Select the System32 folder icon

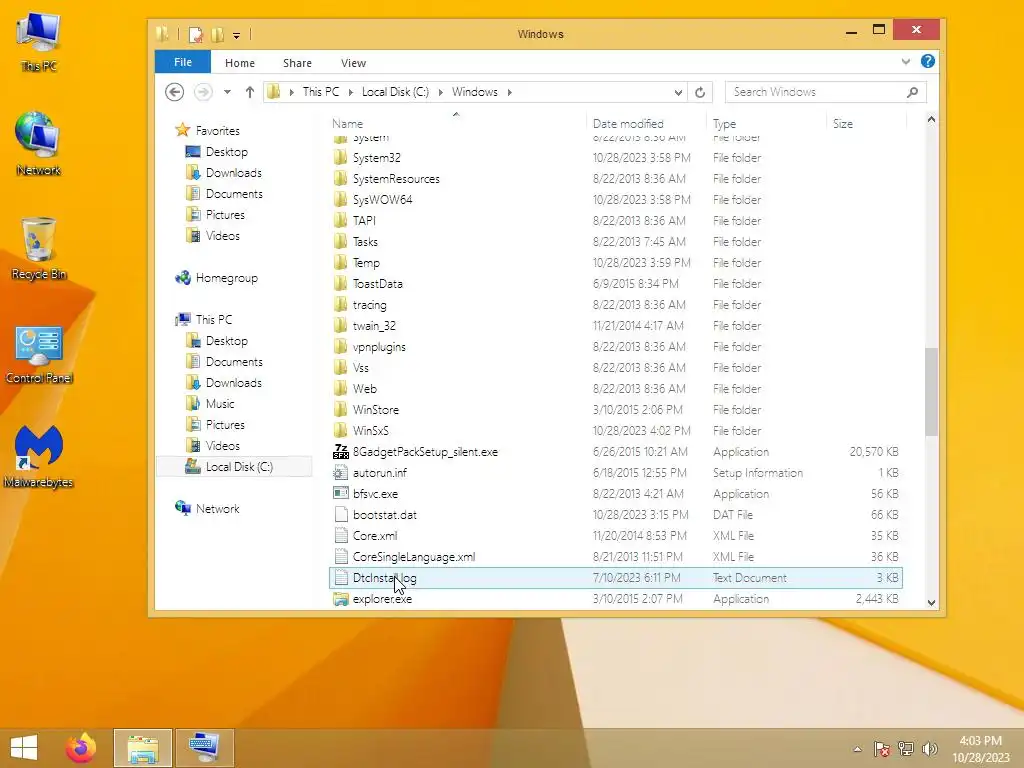click(340, 157)
